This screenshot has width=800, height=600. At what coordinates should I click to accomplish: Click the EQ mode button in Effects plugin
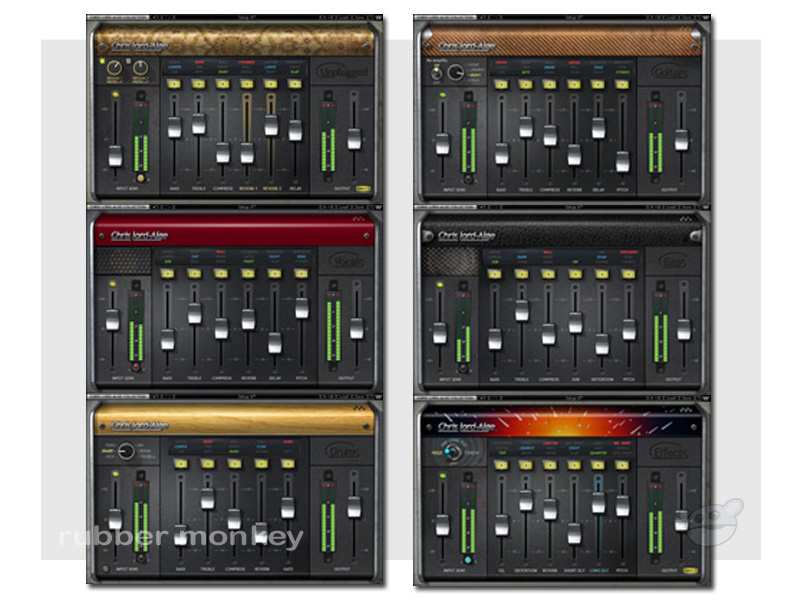coord(501,465)
